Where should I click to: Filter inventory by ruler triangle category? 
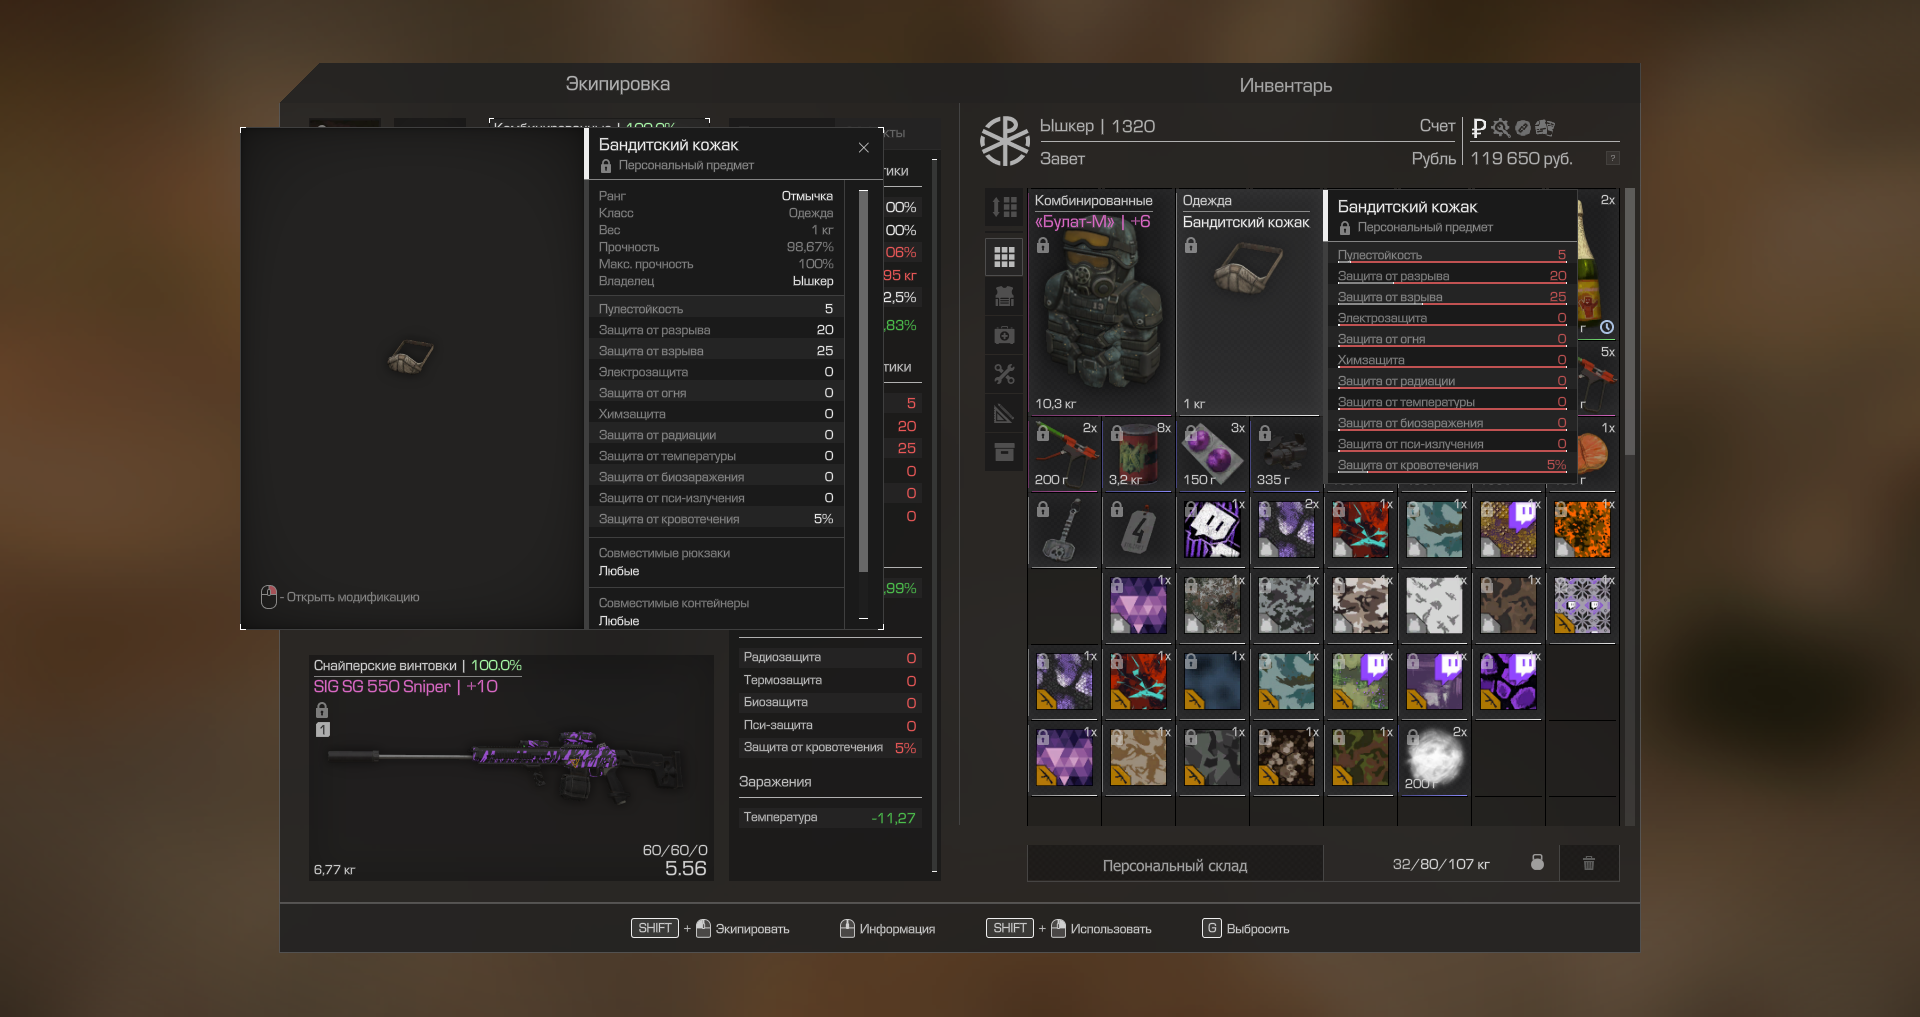coord(1004,413)
